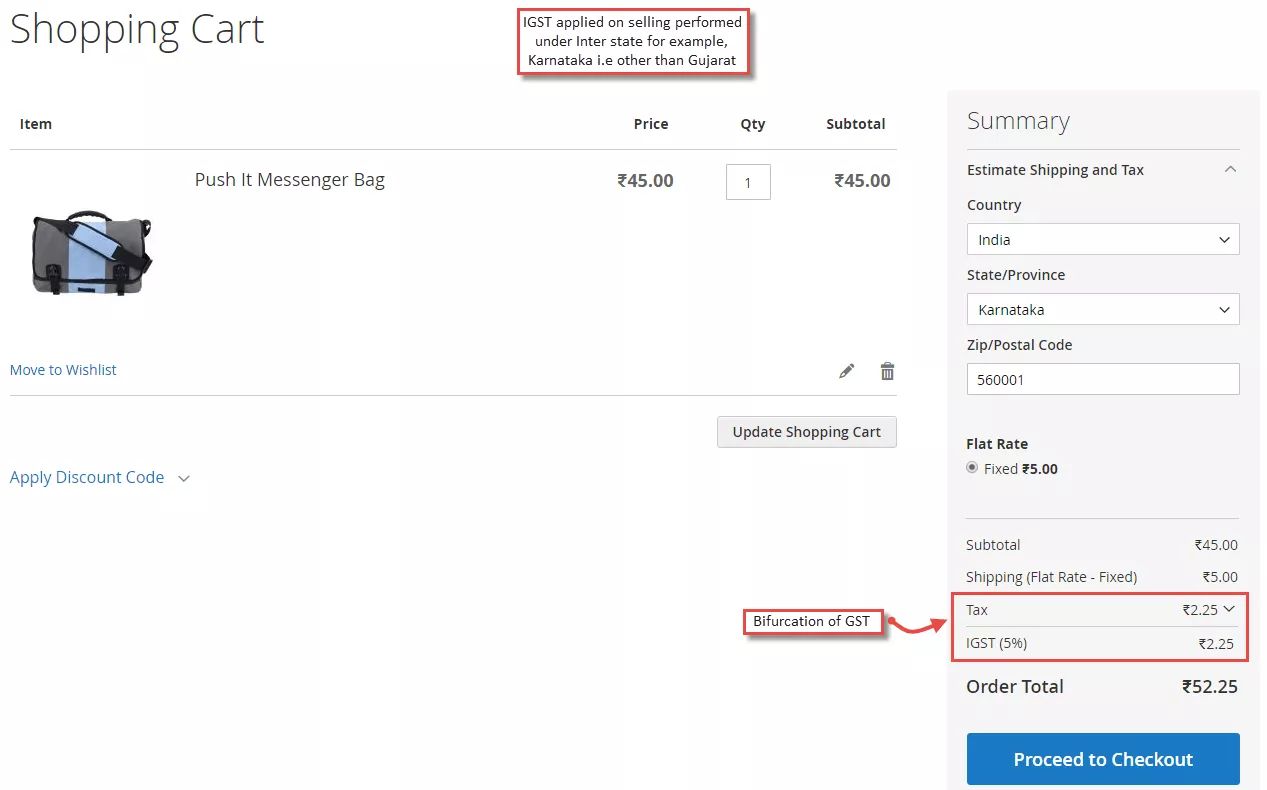Edit the Push It Messenger Bag item with the pencil icon
This screenshot has width=1267, height=790.
(x=846, y=371)
